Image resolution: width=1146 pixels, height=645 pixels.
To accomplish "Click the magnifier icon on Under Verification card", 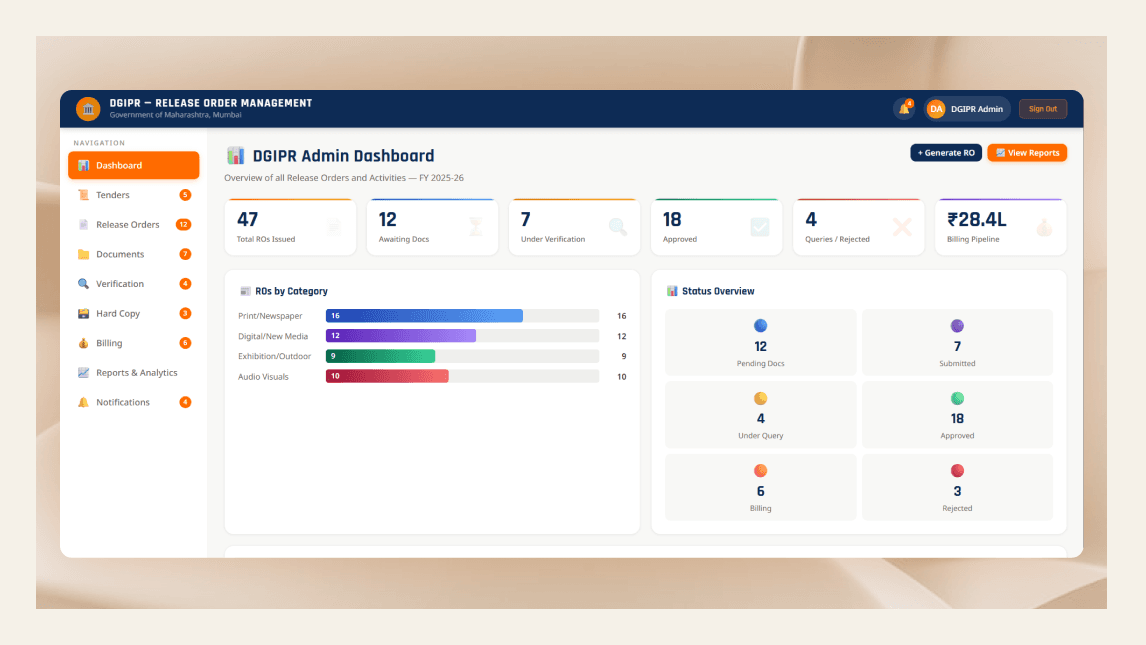I will point(618,227).
